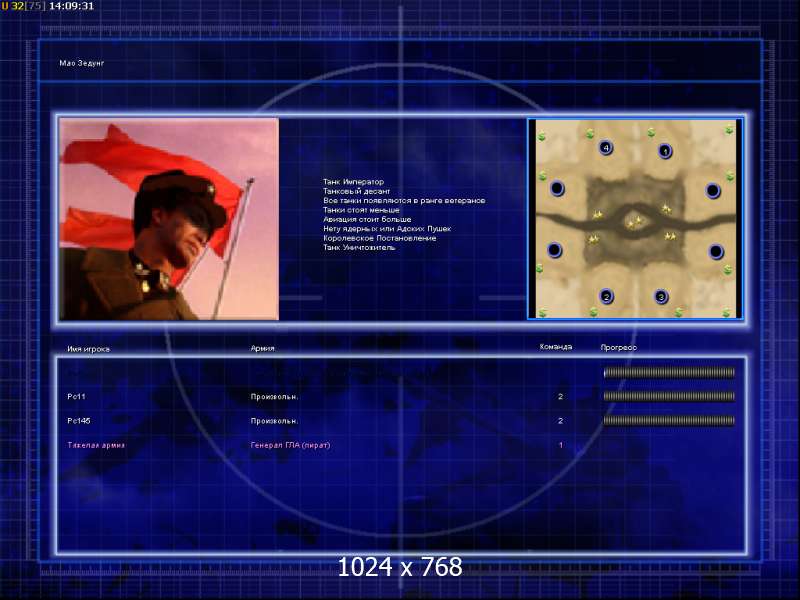Click the unnumbered start circle above position 3

716,252
